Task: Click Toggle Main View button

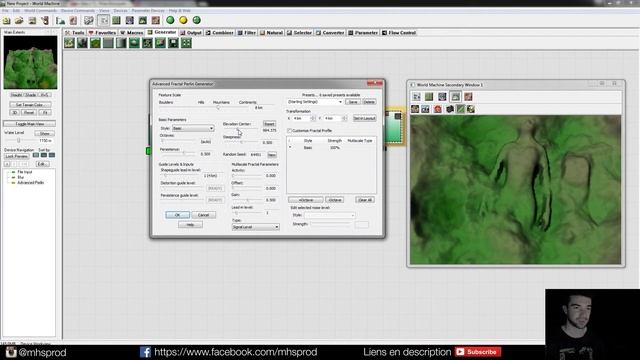Action: click(x=30, y=124)
